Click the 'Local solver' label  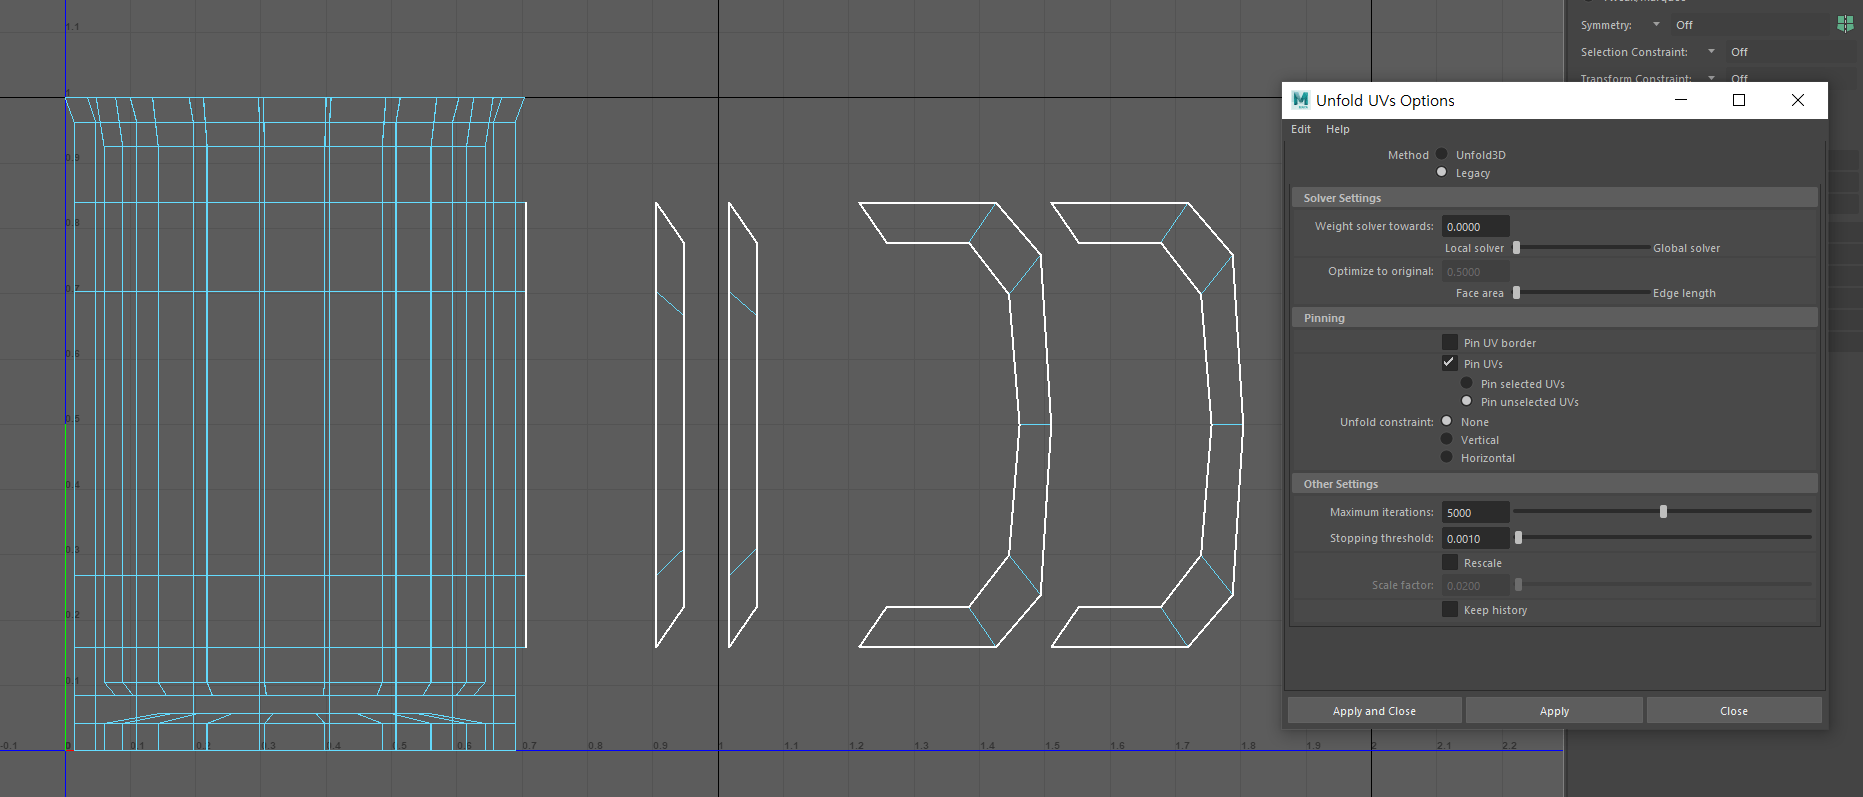[1474, 248]
